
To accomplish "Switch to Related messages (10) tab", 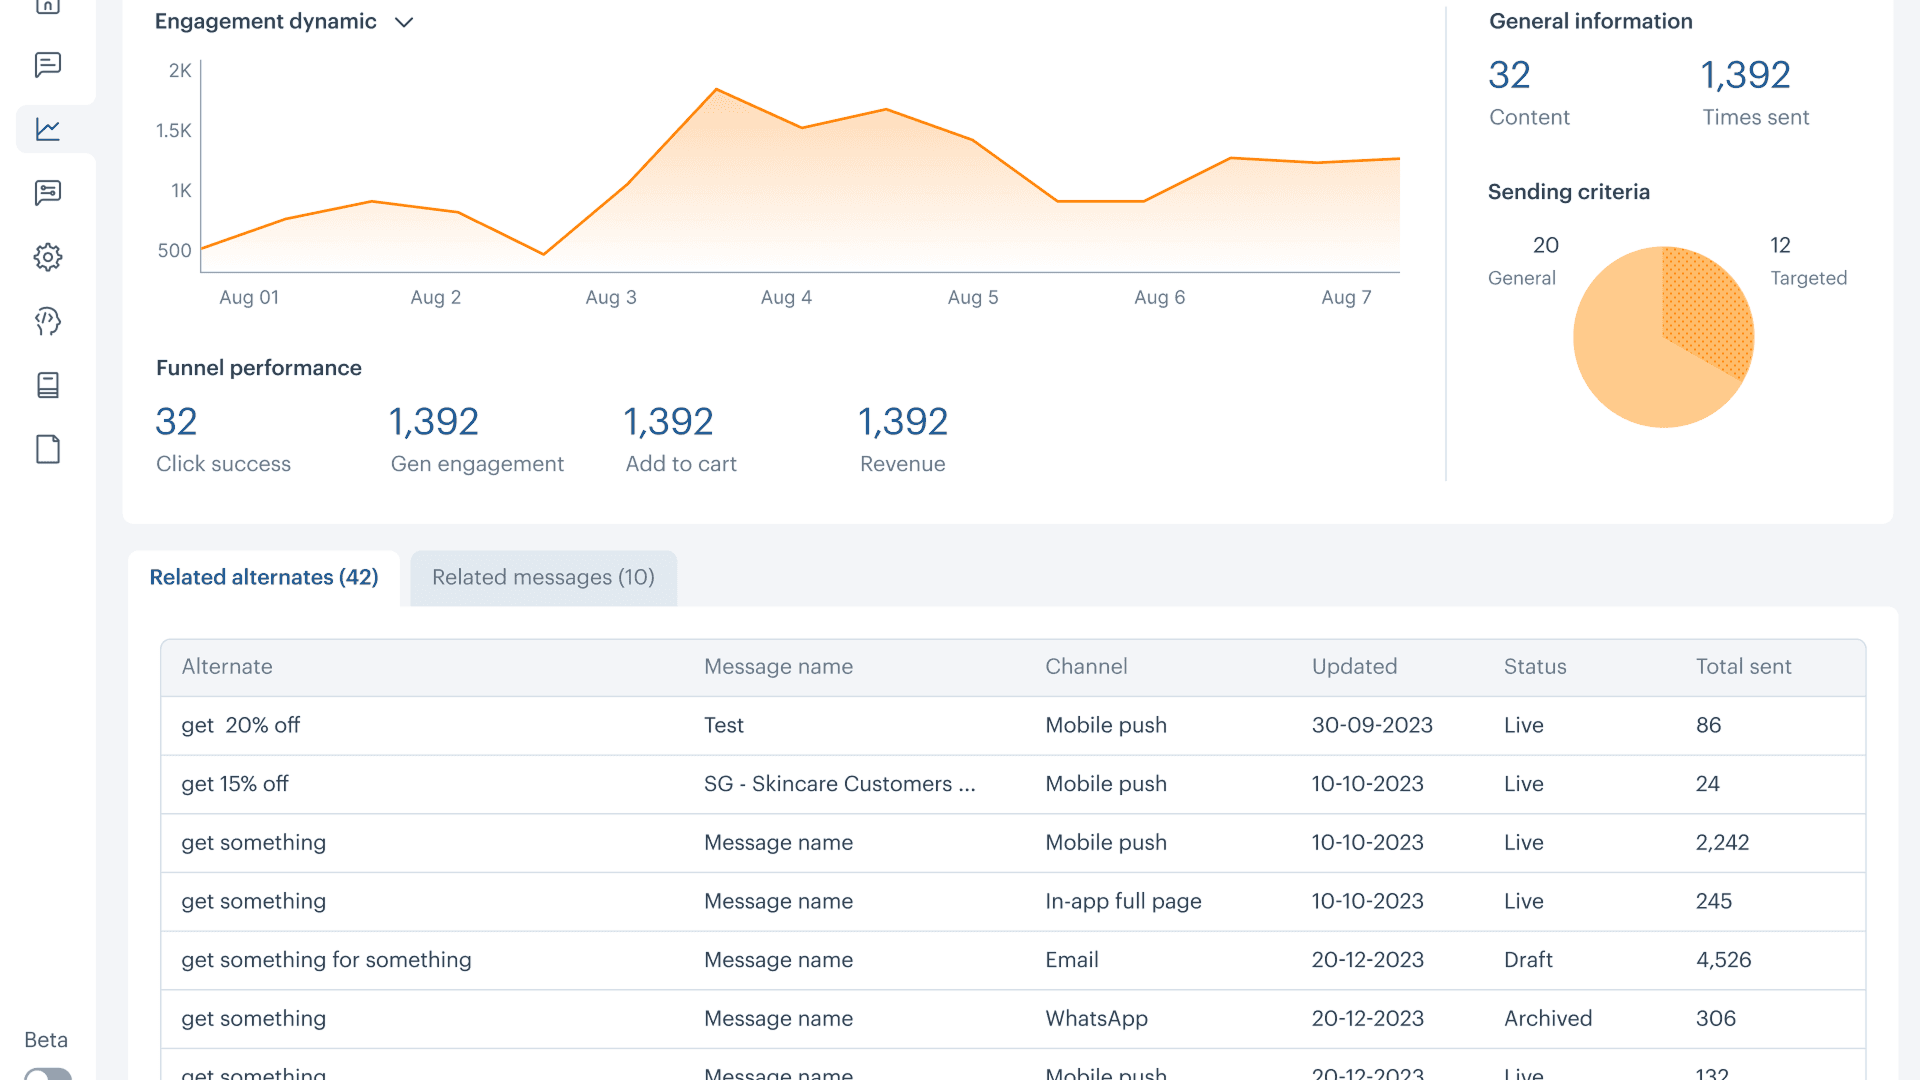I will [x=543, y=578].
